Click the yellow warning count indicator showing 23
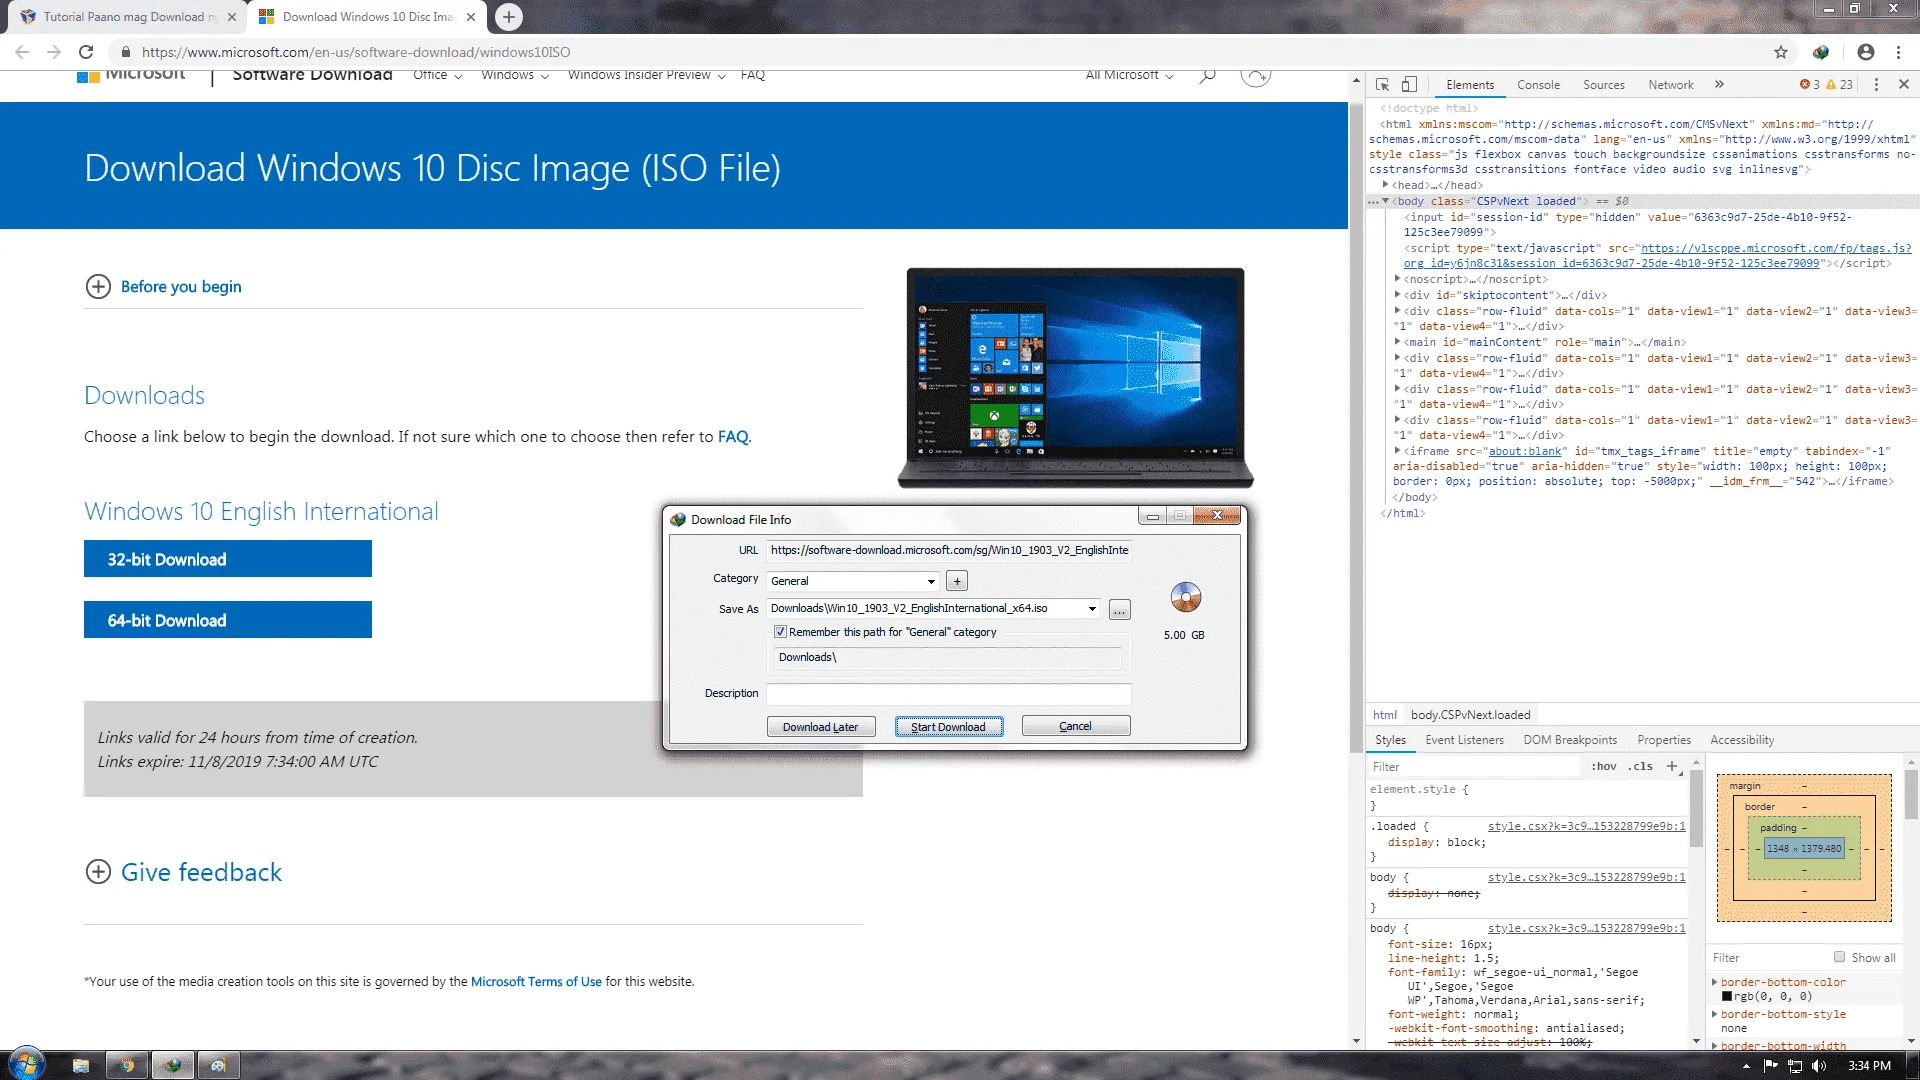The image size is (1920, 1080). coord(1839,85)
